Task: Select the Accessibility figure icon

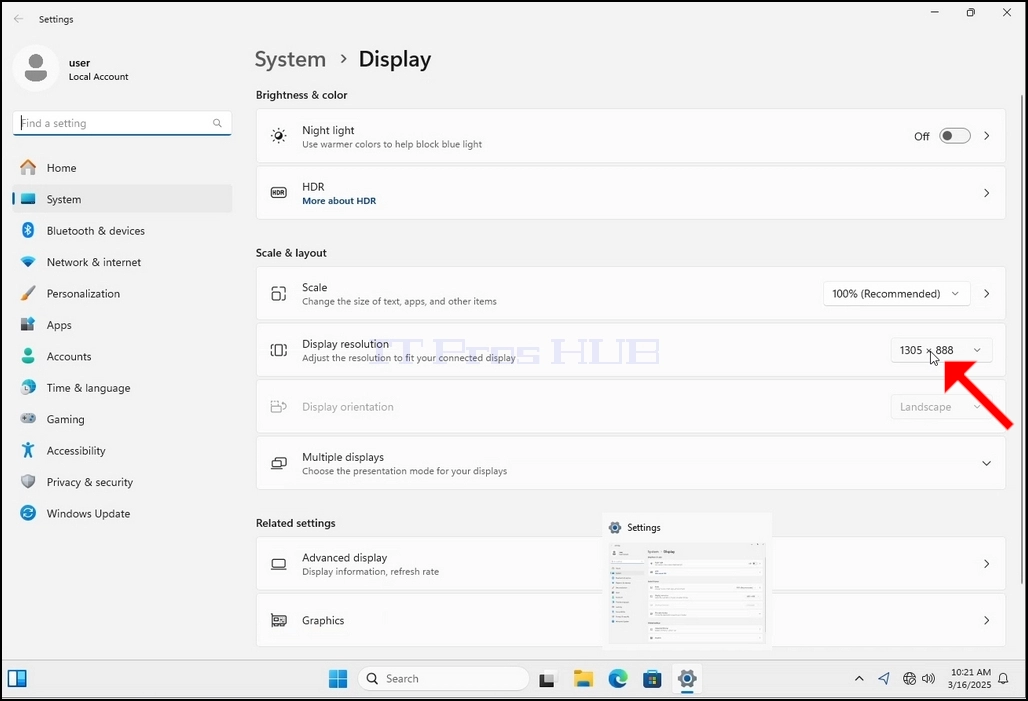Action: [x=28, y=450]
